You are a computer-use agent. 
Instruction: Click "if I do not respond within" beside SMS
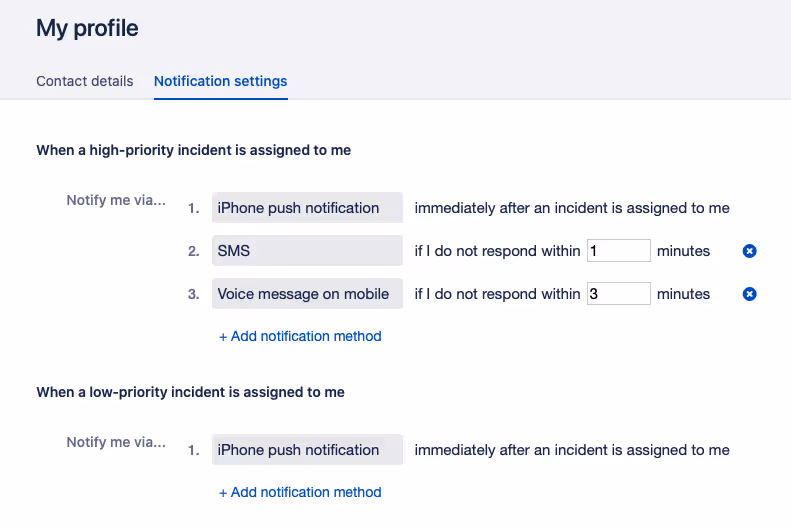[497, 251]
